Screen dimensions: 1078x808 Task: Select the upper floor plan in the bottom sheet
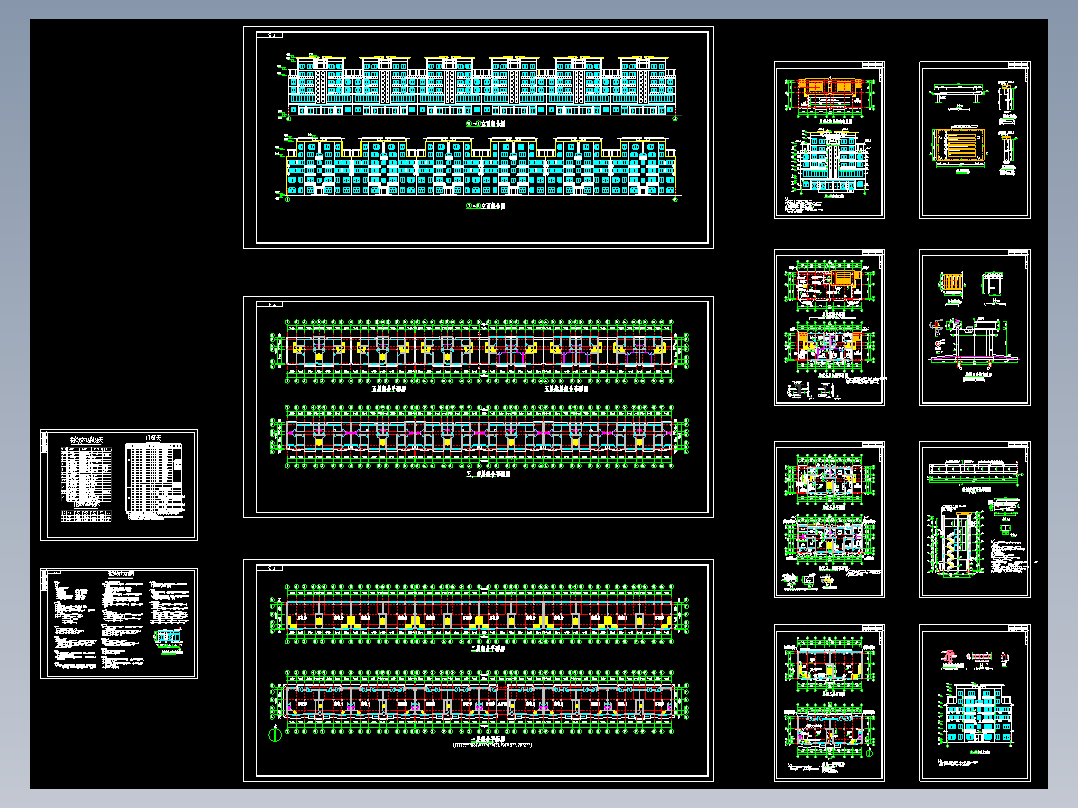[x=480, y=614]
